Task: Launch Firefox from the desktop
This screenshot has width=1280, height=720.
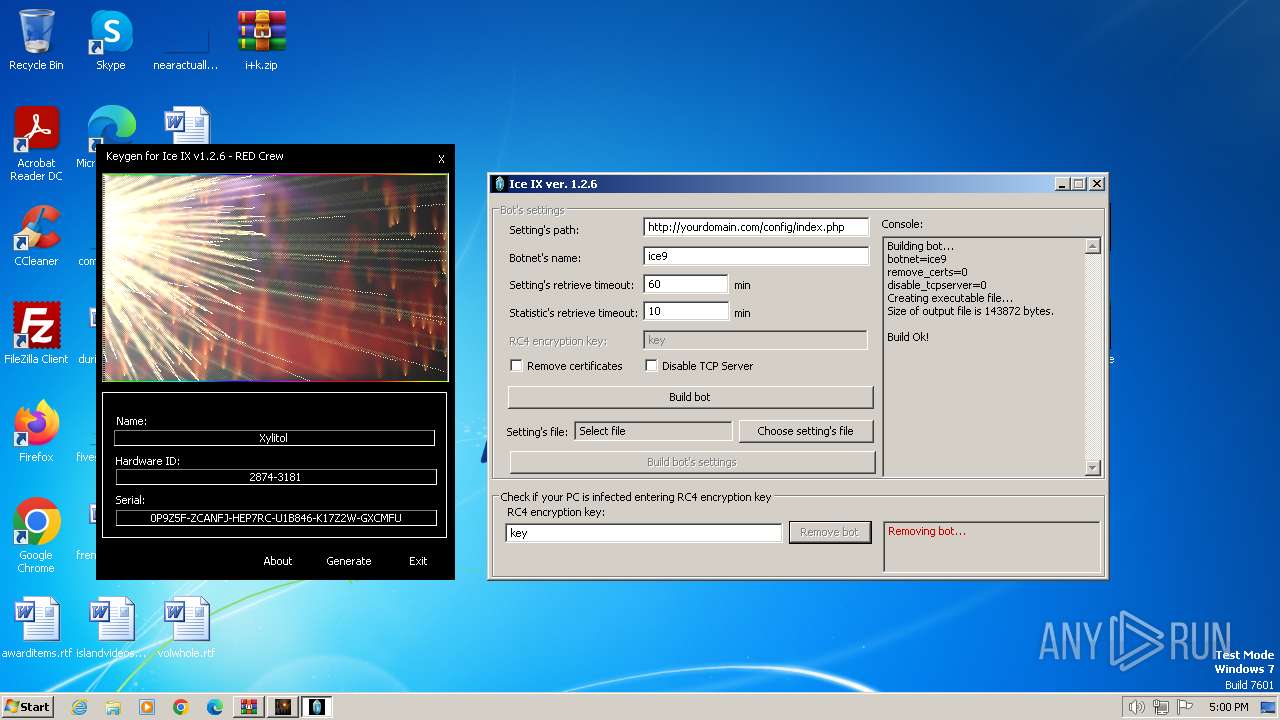Action: coord(36,432)
